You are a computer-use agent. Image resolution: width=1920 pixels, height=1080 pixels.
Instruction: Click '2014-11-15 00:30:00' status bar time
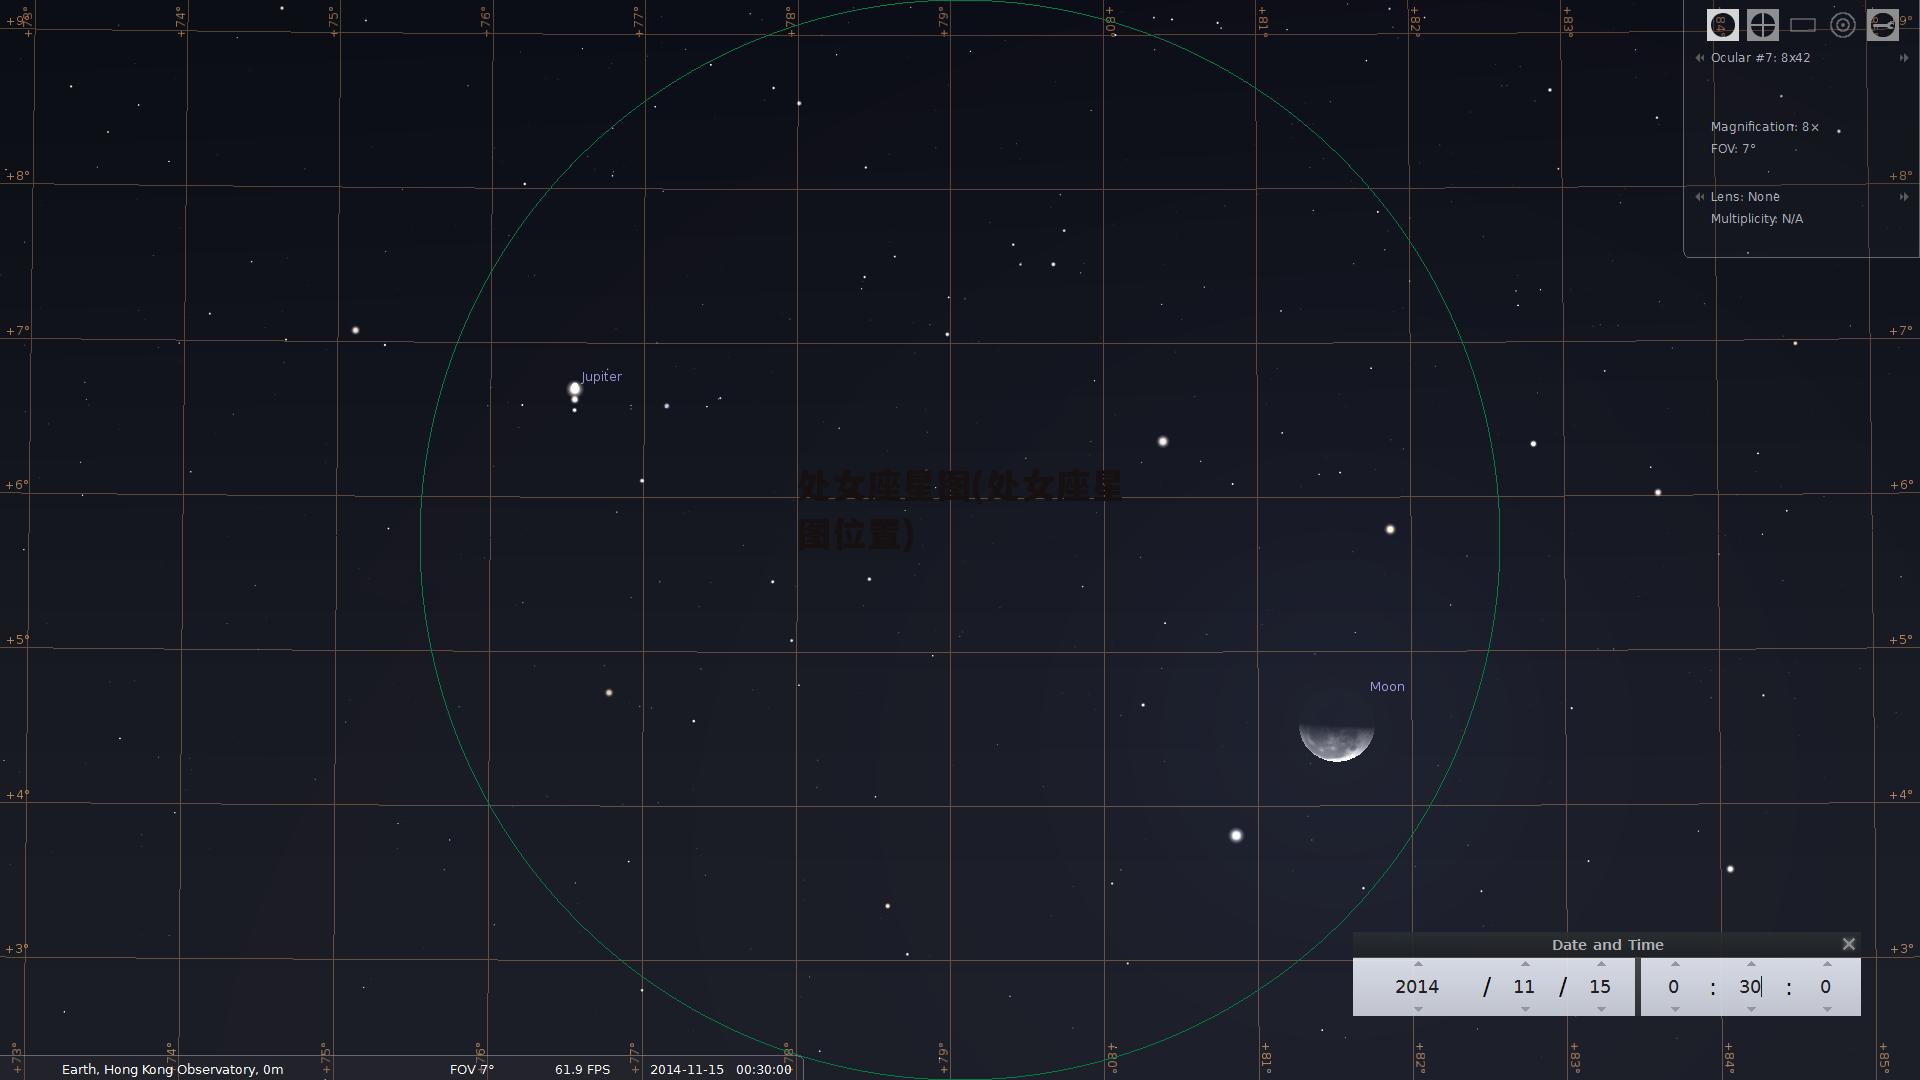tap(721, 1069)
